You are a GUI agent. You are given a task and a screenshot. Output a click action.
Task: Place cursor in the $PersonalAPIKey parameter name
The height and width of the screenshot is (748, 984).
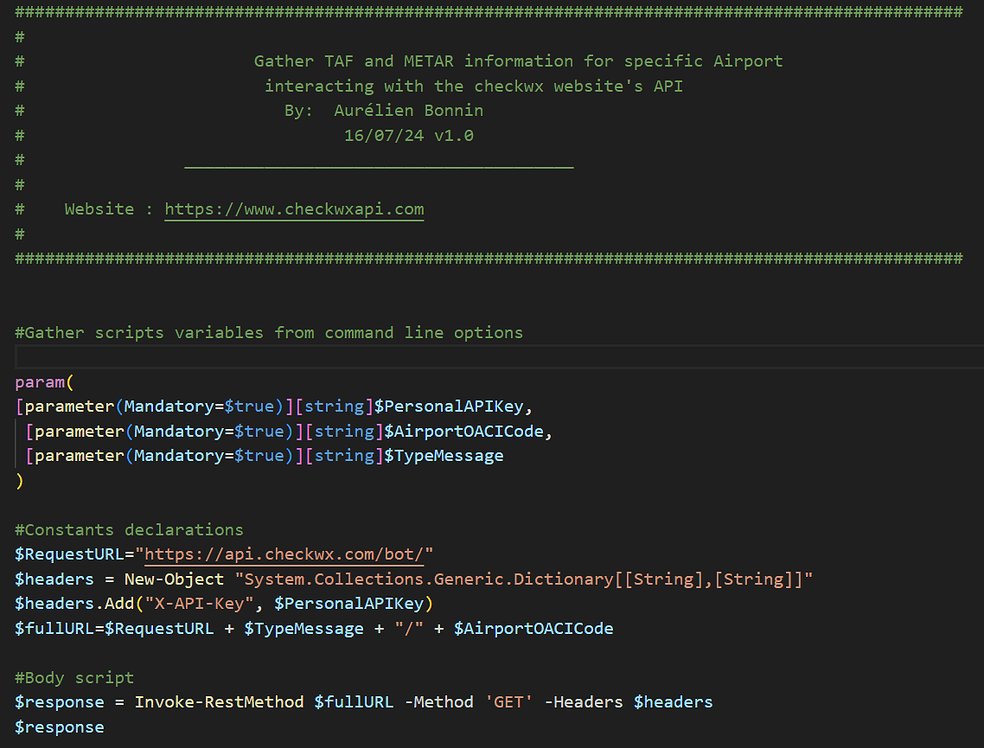pos(460,406)
